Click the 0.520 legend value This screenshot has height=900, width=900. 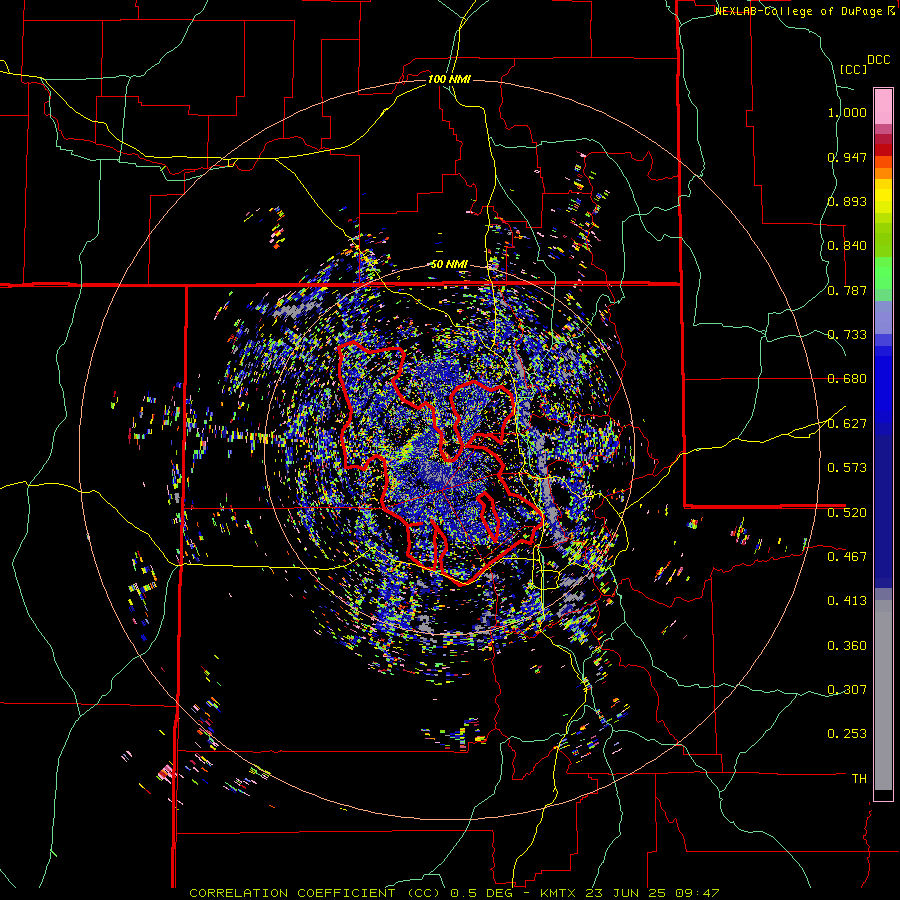pos(847,513)
